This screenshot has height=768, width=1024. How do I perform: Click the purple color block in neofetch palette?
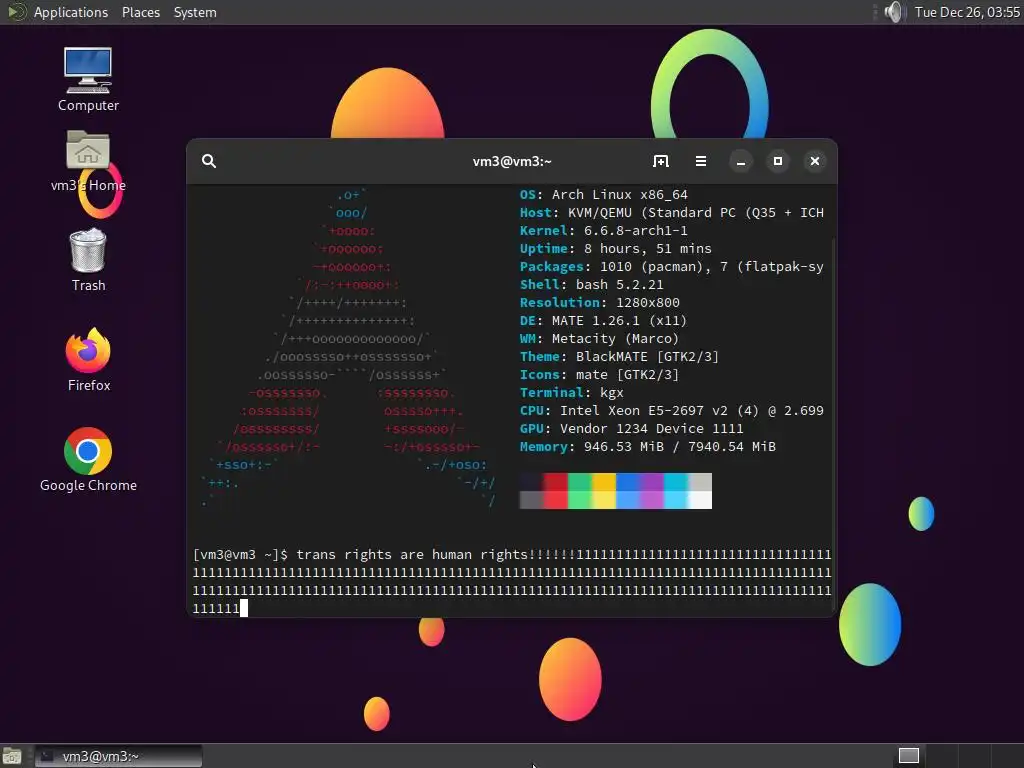[652, 490]
